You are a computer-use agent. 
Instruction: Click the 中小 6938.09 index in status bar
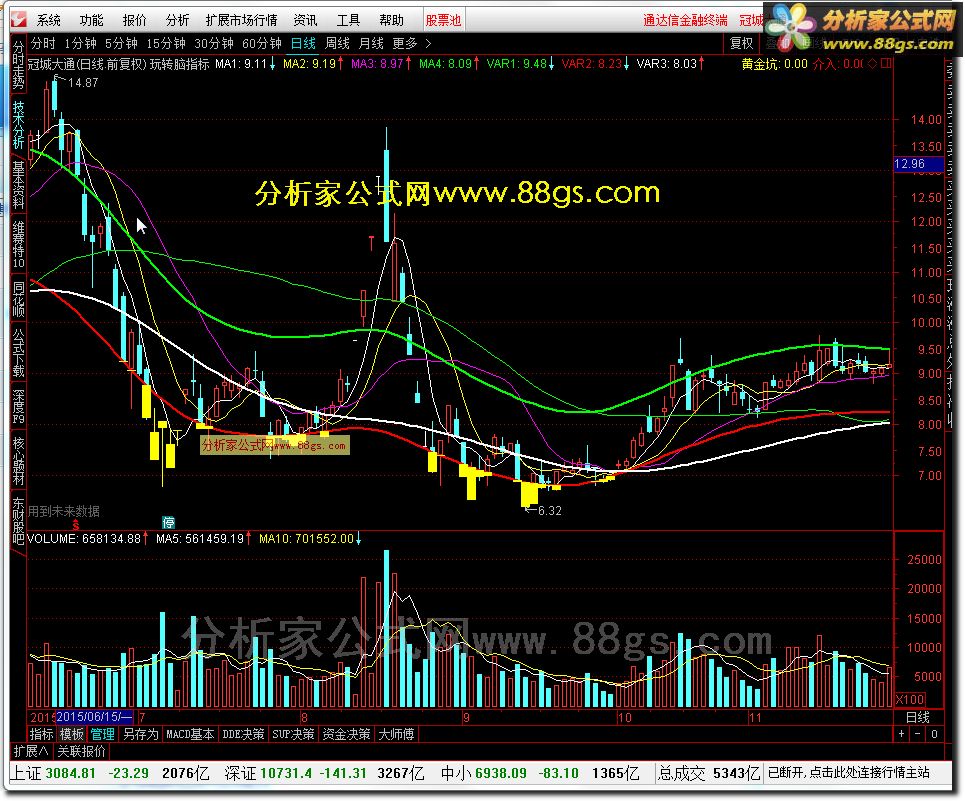(483, 773)
